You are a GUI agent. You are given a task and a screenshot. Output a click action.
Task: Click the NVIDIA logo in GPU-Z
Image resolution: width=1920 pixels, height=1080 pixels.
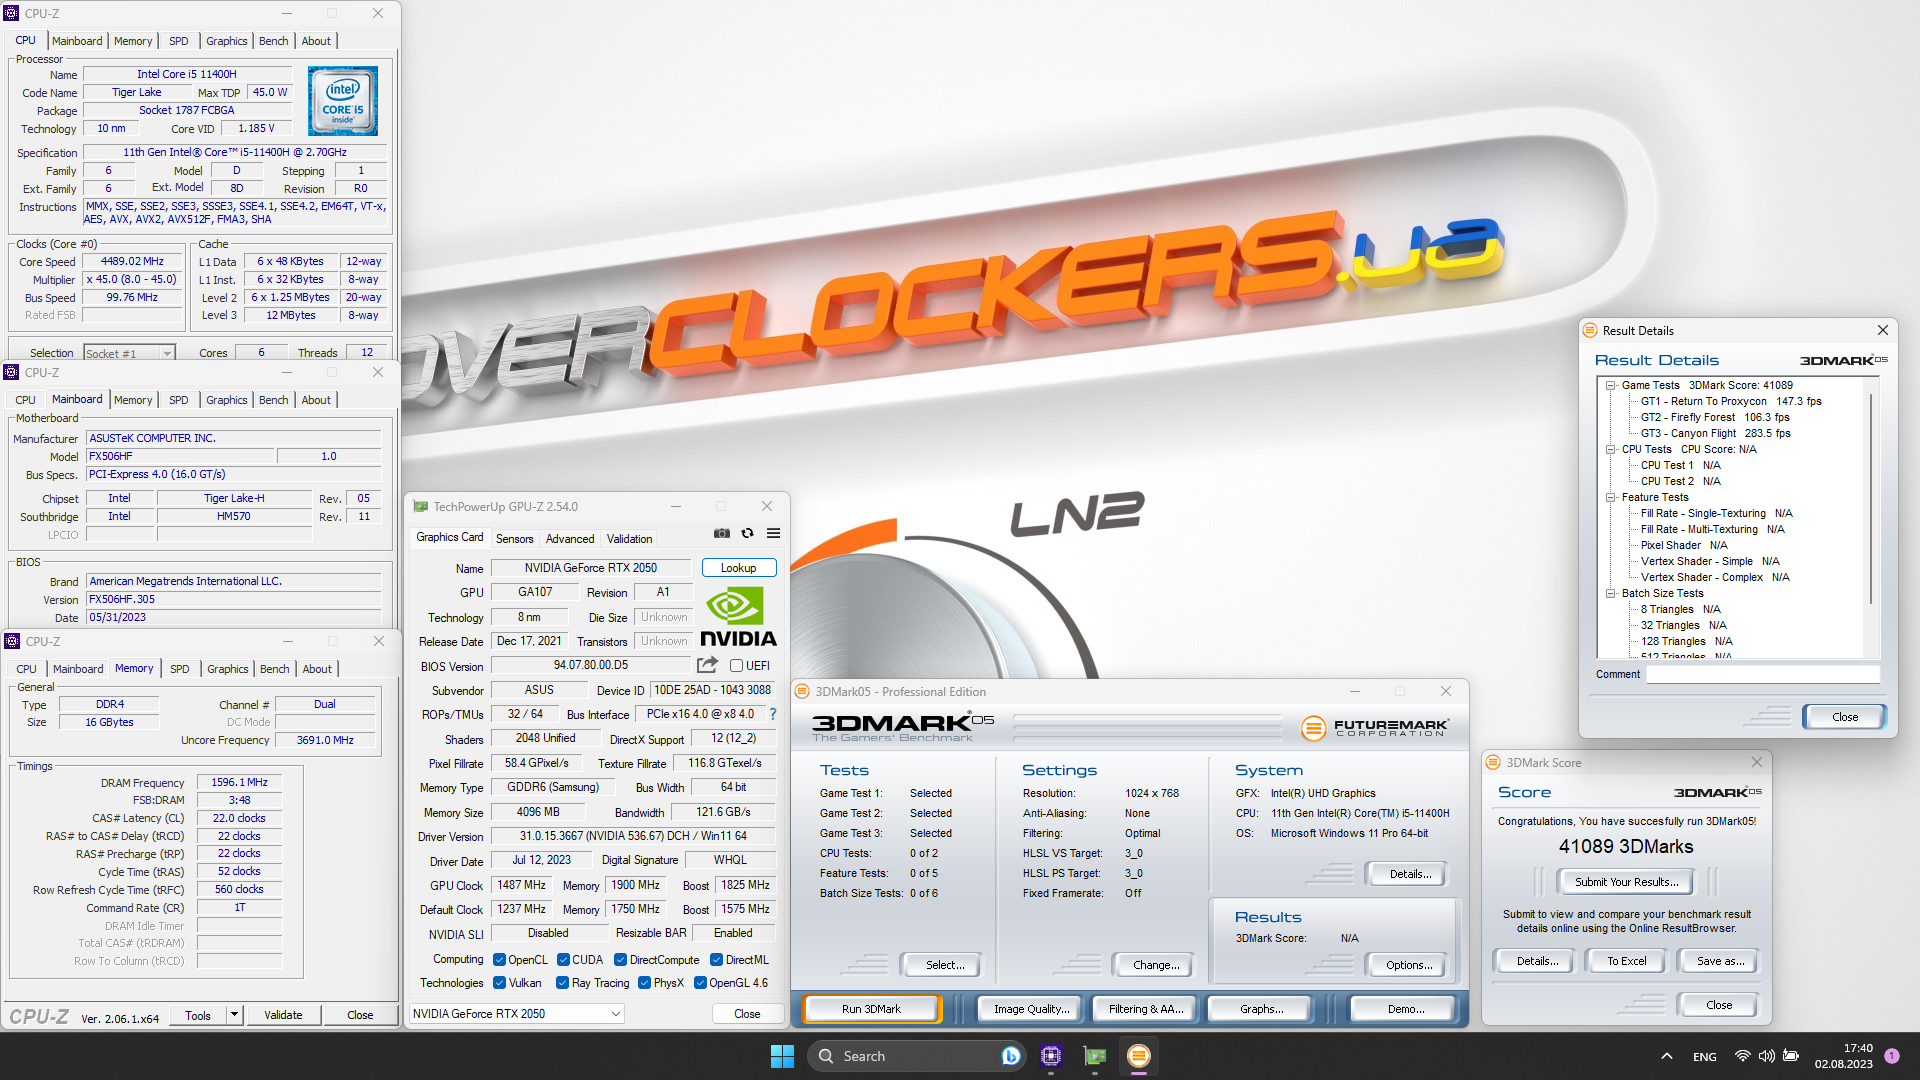[x=738, y=617]
